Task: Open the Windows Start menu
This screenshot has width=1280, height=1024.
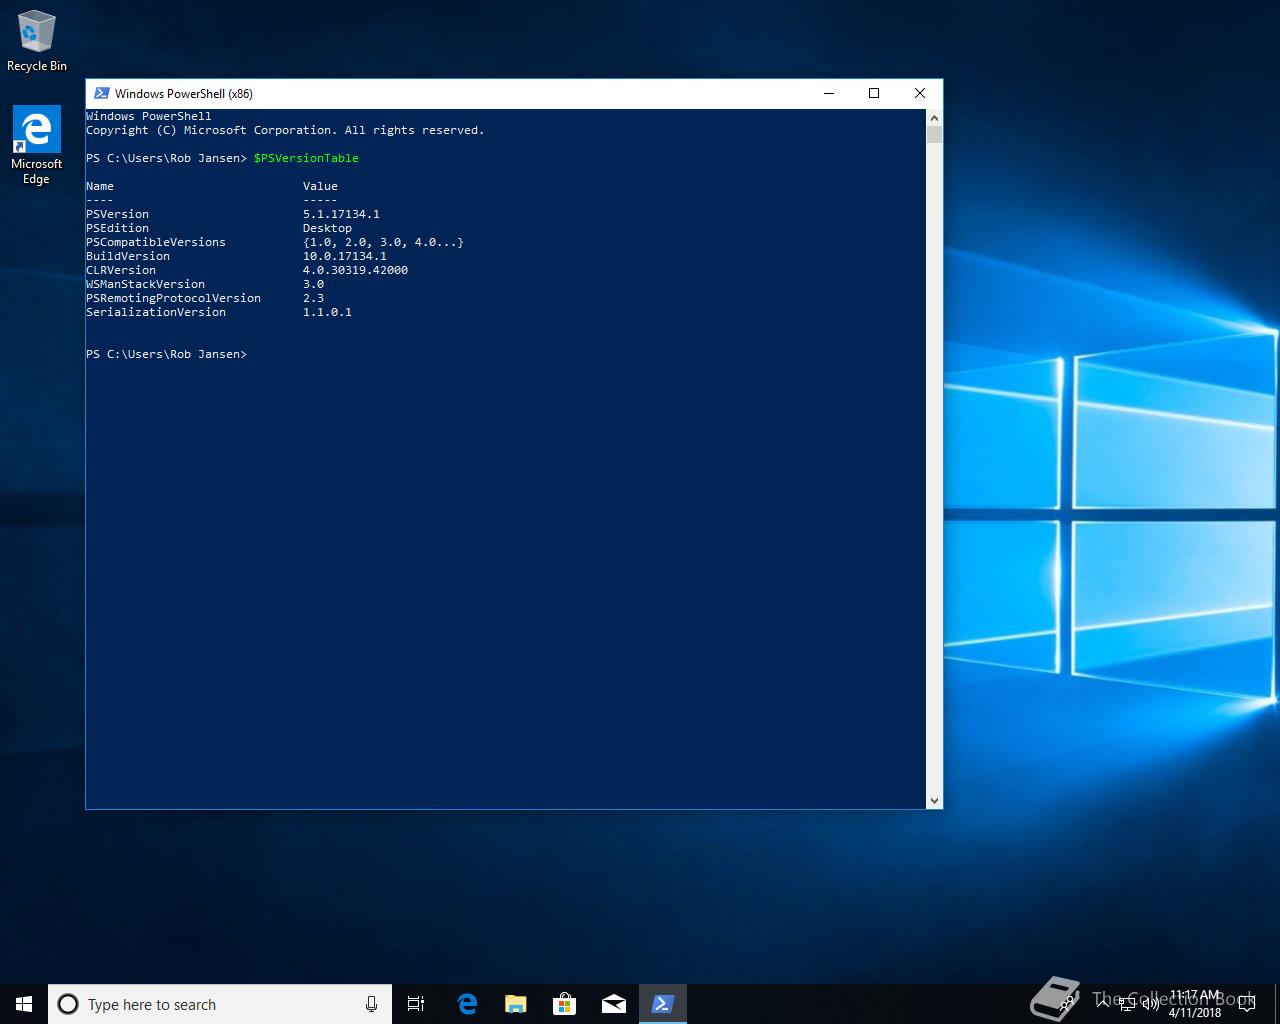Action: click(24, 1004)
